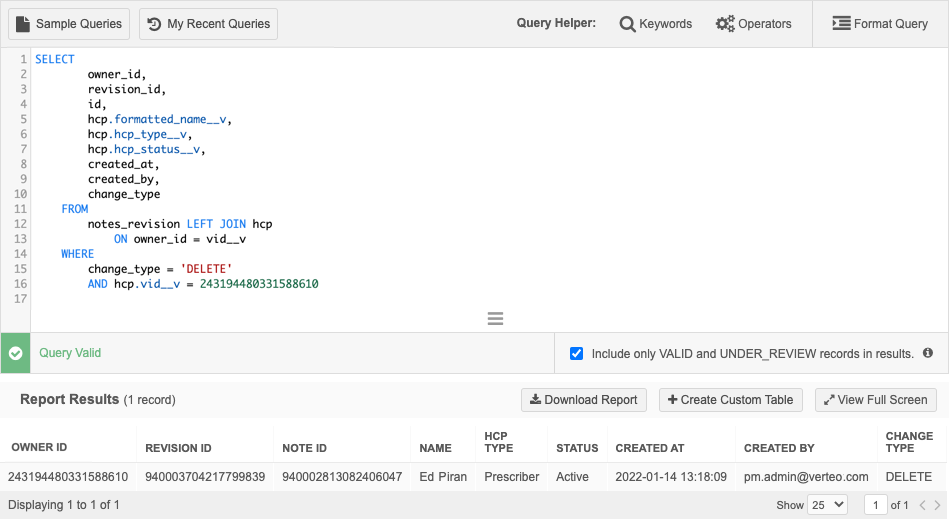This screenshot has height=519, width=952.
Task: Download the report results
Action: pyautogui.click(x=583, y=400)
